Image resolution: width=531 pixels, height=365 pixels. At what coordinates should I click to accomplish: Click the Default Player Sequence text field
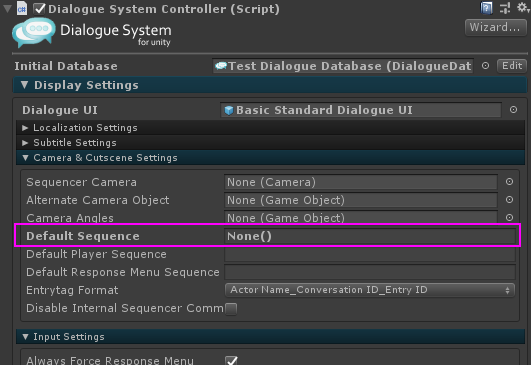click(x=370, y=254)
